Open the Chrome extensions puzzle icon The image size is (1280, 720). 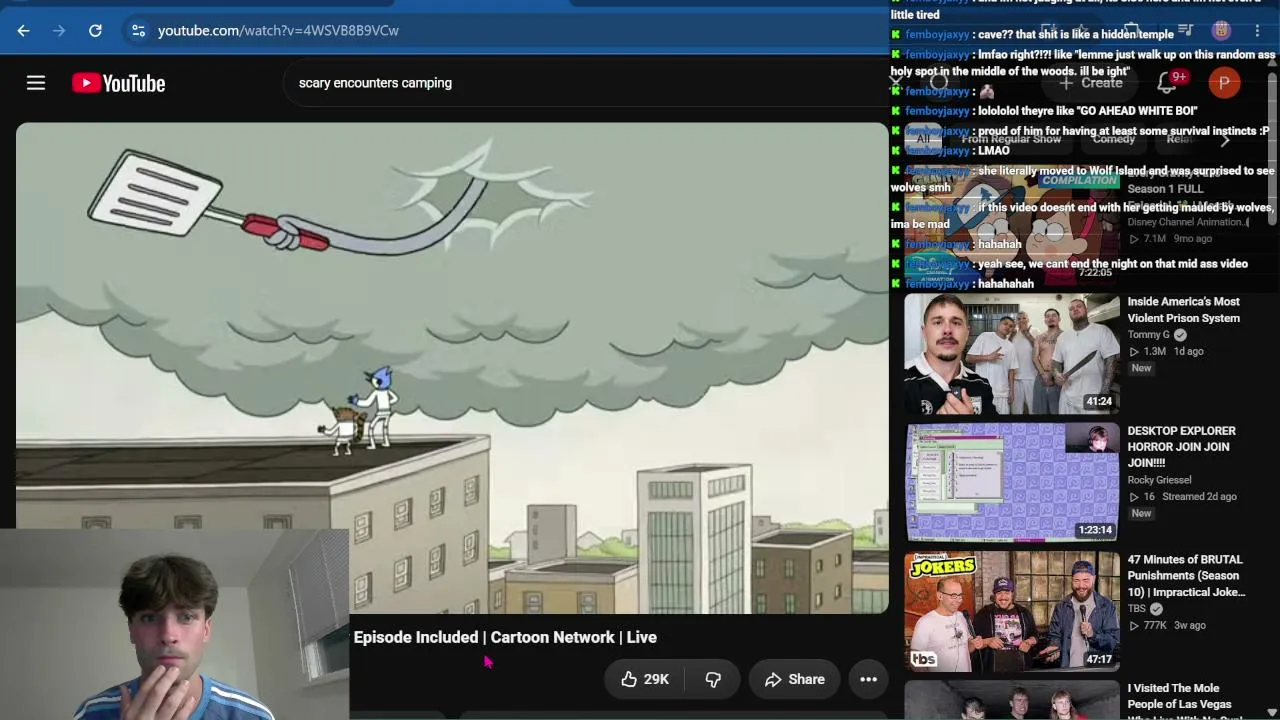tap(1131, 31)
